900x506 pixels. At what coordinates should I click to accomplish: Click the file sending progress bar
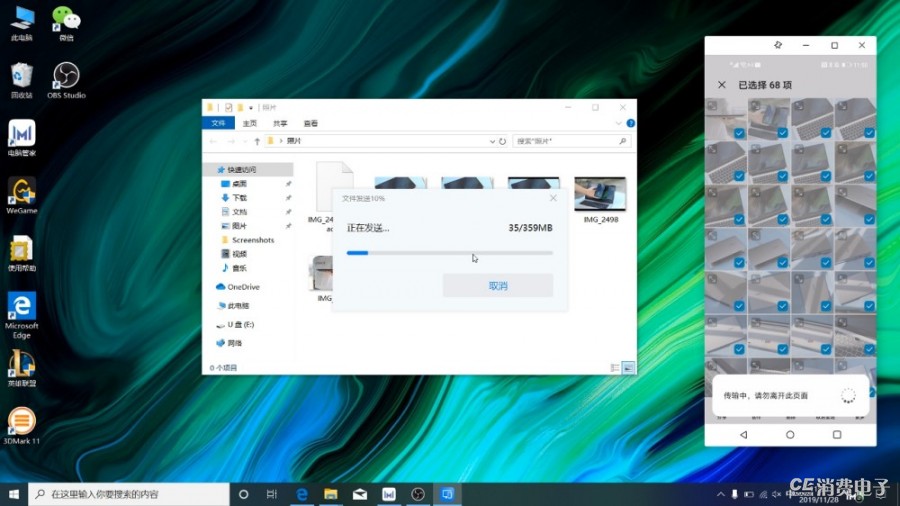coord(449,253)
